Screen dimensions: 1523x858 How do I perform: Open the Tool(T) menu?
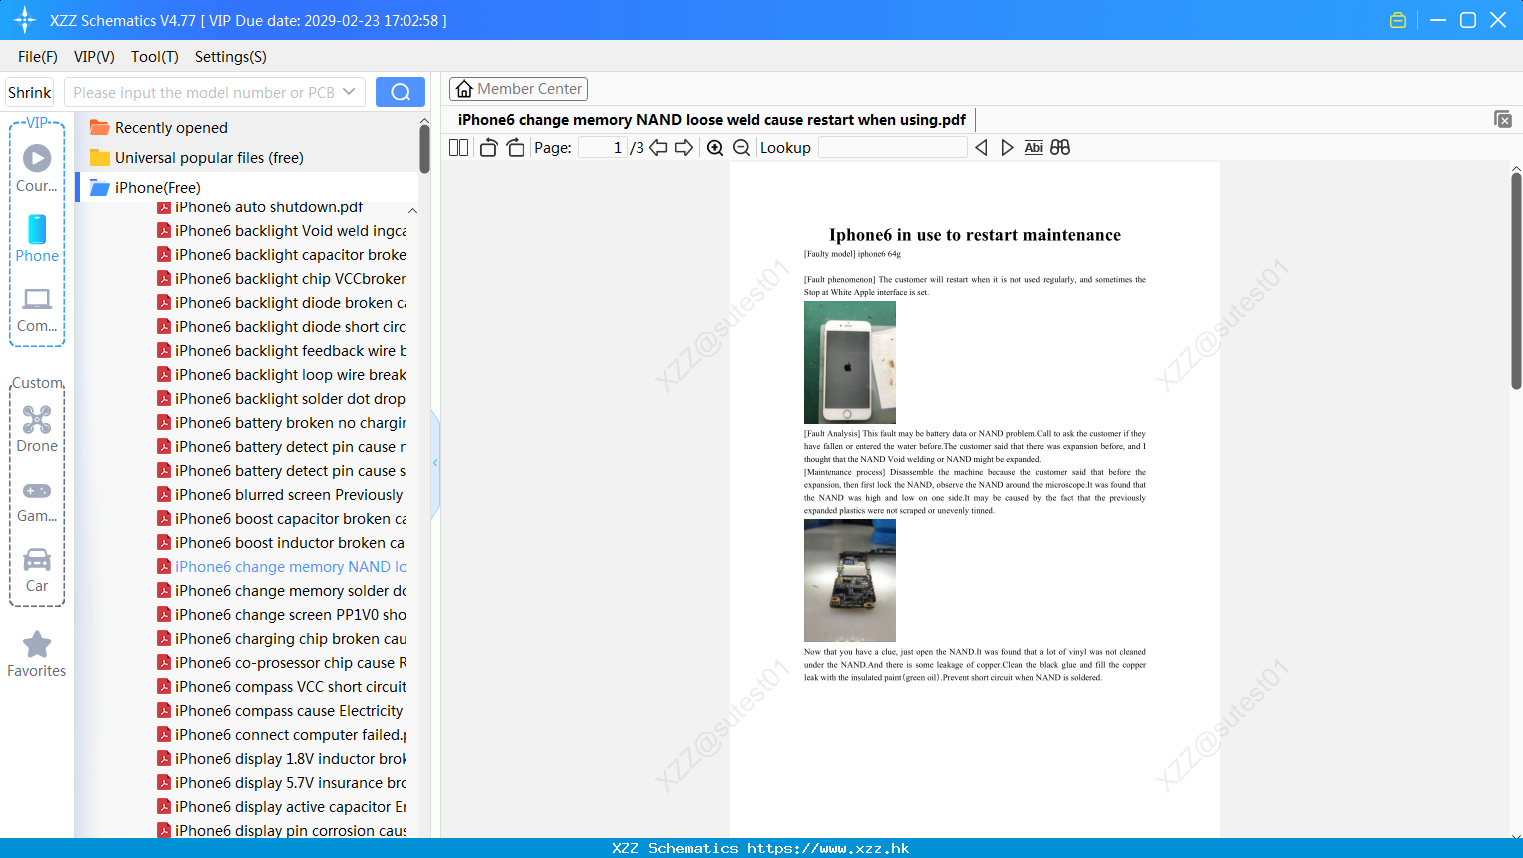(155, 57)
